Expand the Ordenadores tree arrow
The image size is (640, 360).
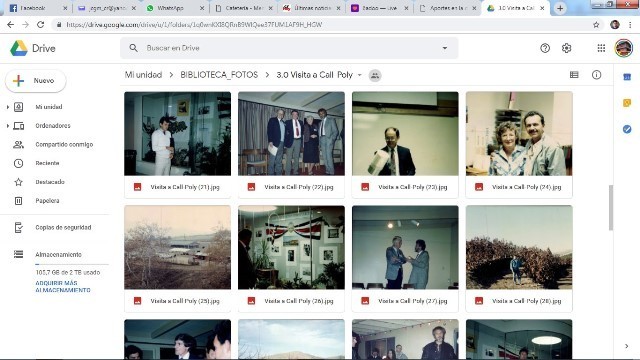click(x=7, y=126)
